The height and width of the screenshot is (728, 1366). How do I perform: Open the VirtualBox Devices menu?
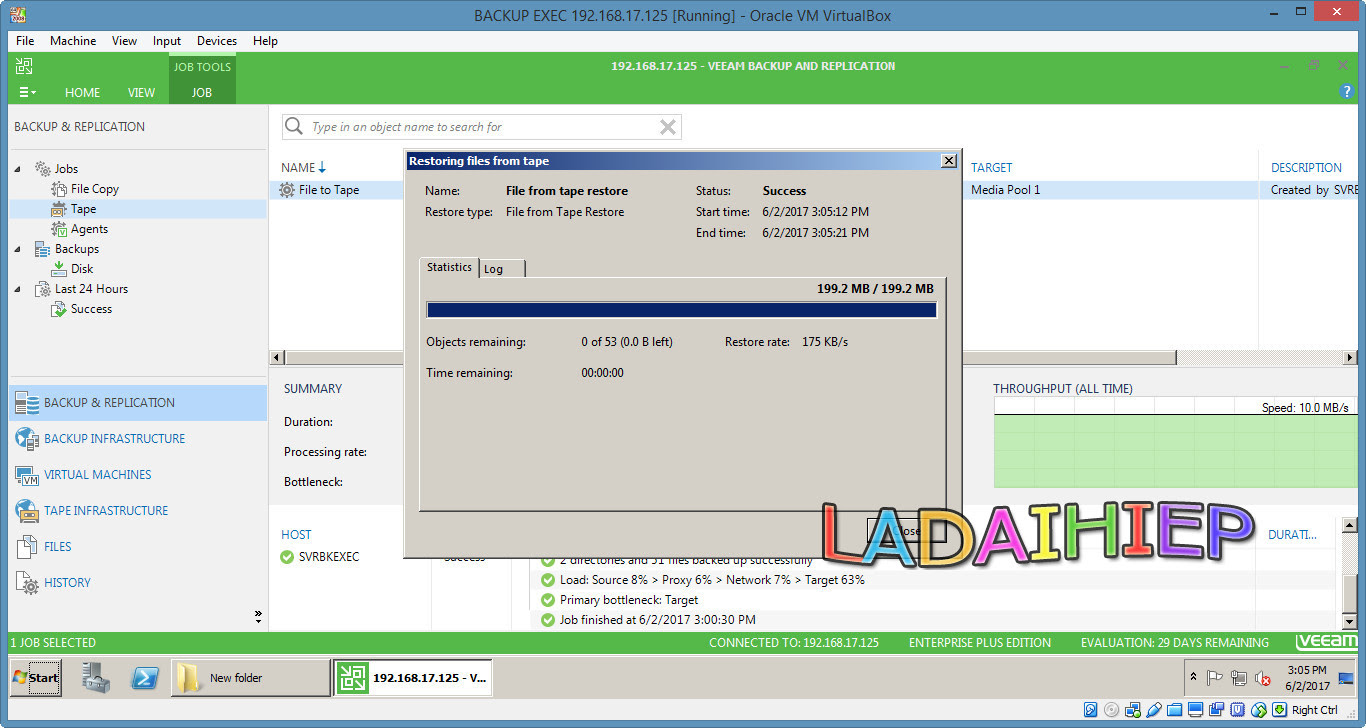click(x=217, y=41)
